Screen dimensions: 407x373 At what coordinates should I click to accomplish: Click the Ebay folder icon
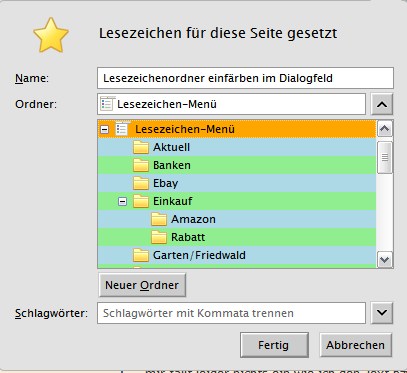click(141, 183)
